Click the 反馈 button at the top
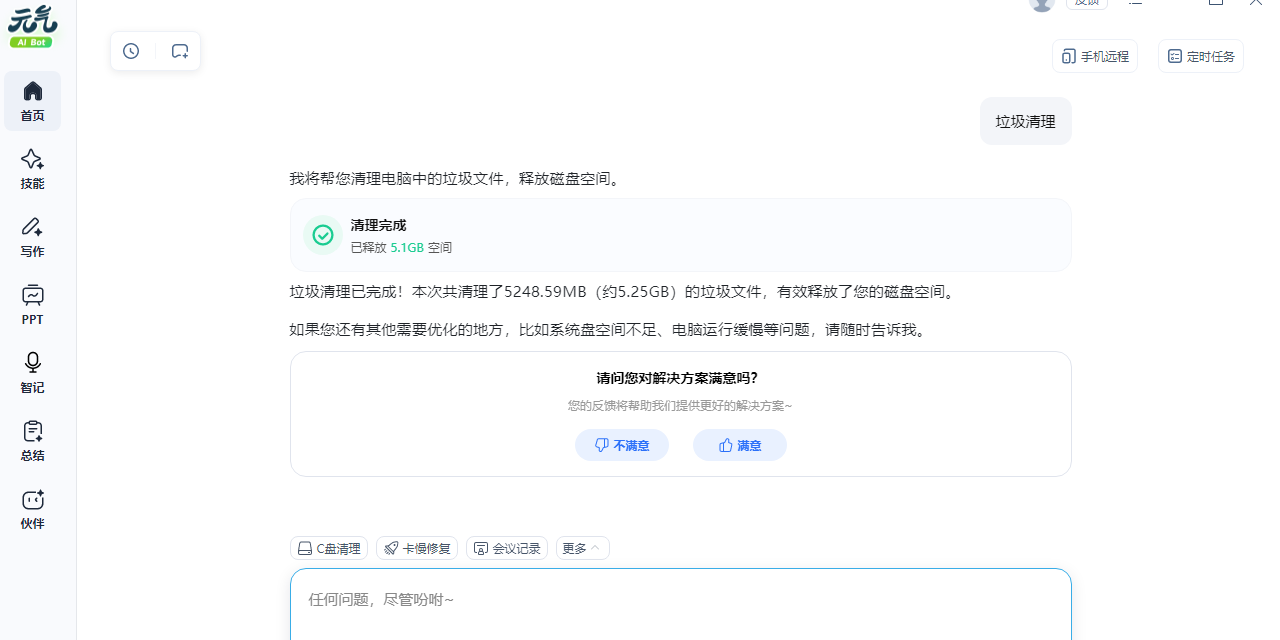1280x640 pixels. [x=1087, y=3]
